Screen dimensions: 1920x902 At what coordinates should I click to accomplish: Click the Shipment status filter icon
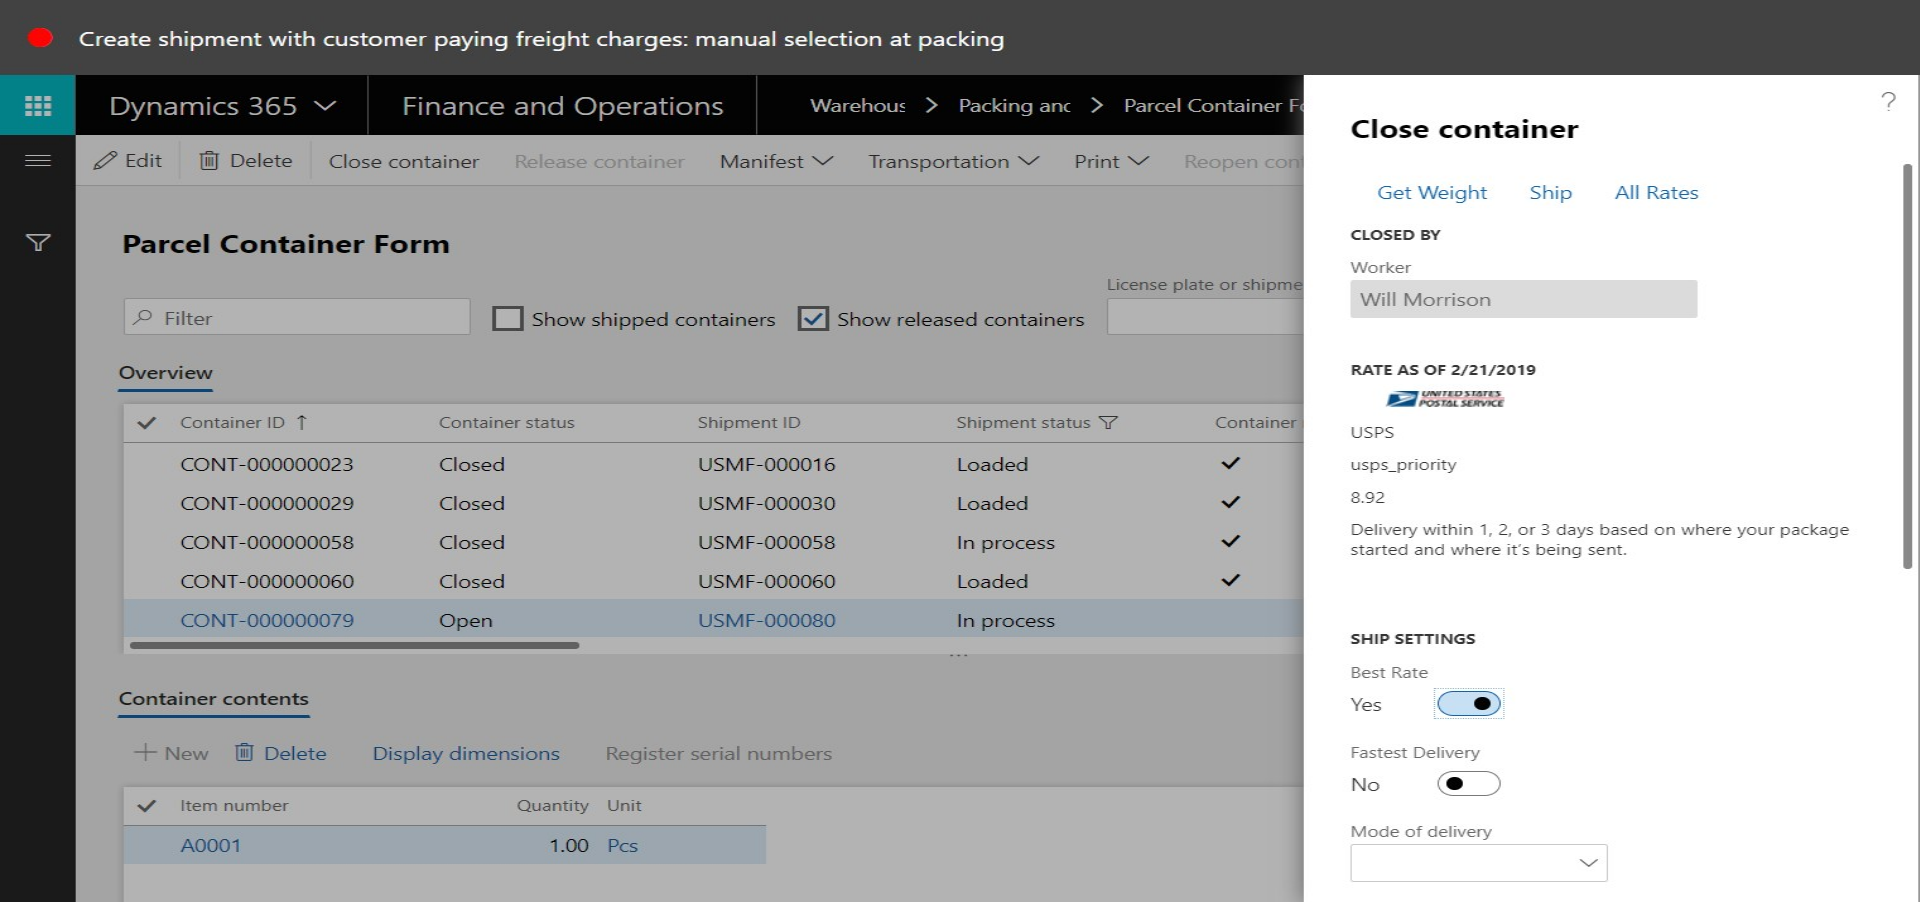click(1108, 423)
